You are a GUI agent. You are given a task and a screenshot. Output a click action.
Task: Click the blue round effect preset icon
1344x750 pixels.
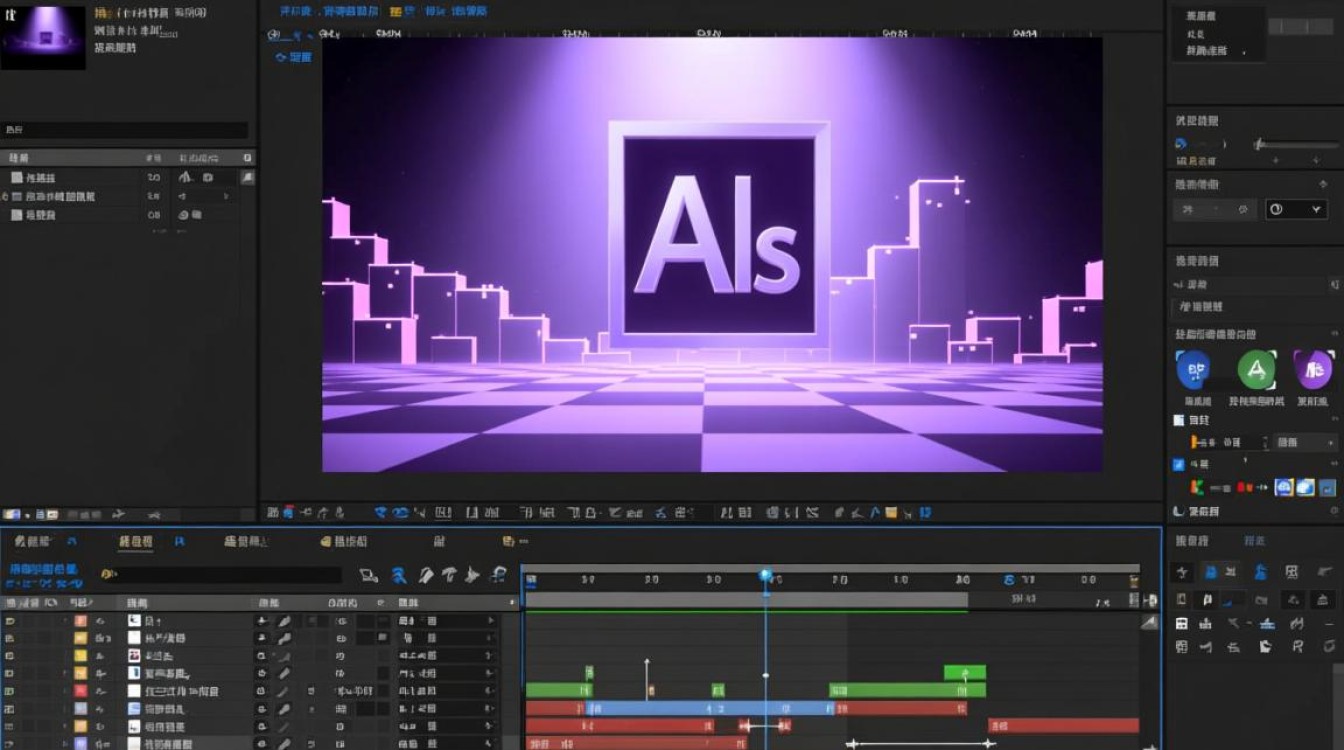coord(1192,369)
